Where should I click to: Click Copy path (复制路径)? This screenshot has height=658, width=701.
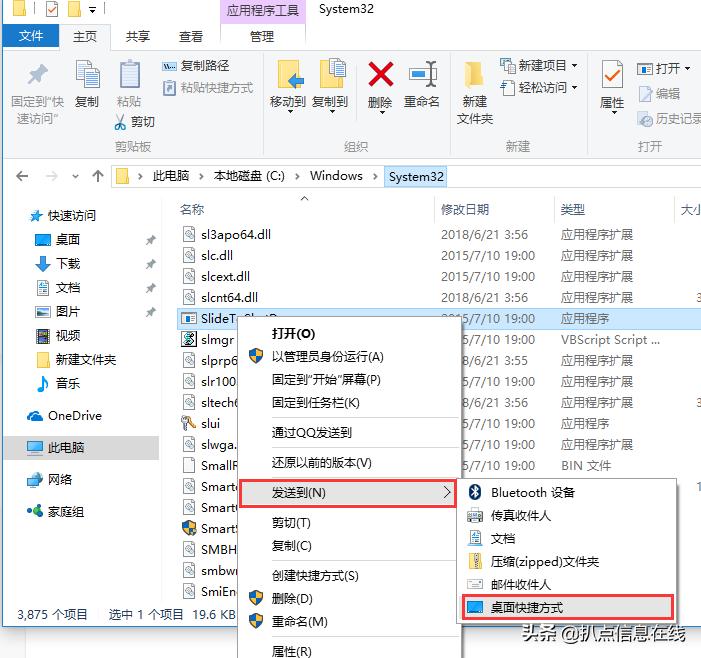pos(196,66)
